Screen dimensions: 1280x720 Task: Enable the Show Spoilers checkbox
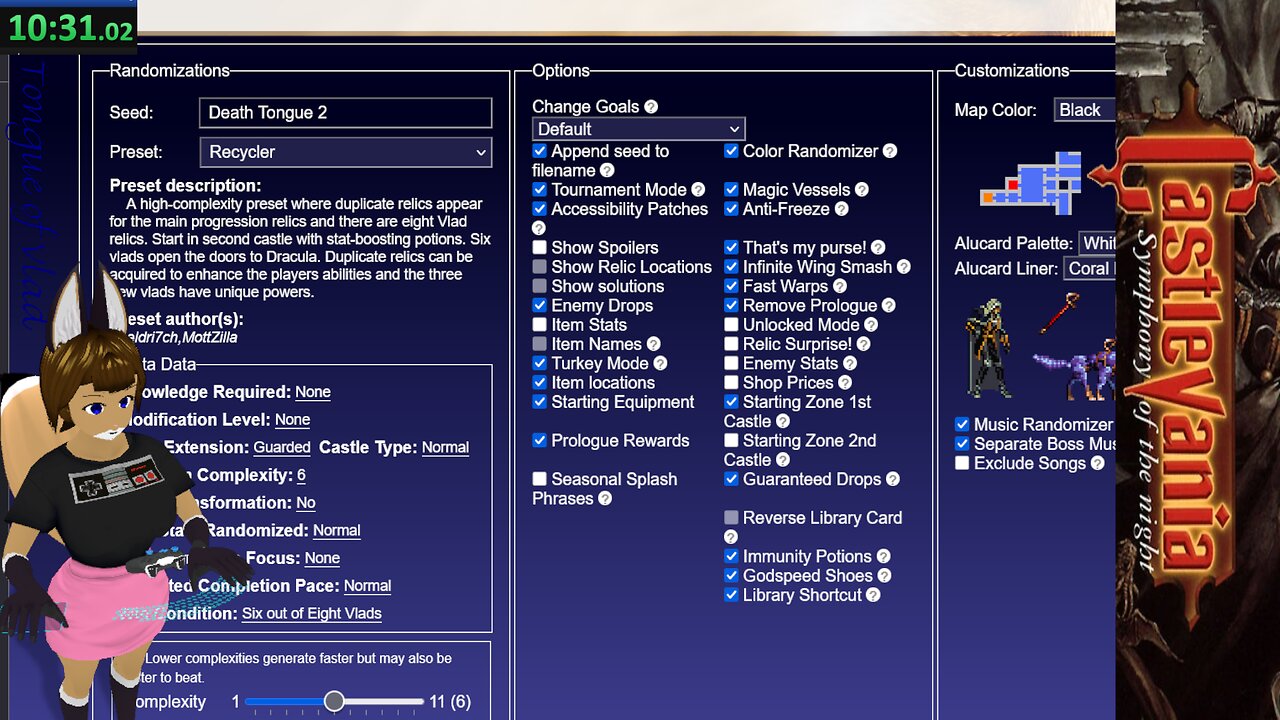540,248
